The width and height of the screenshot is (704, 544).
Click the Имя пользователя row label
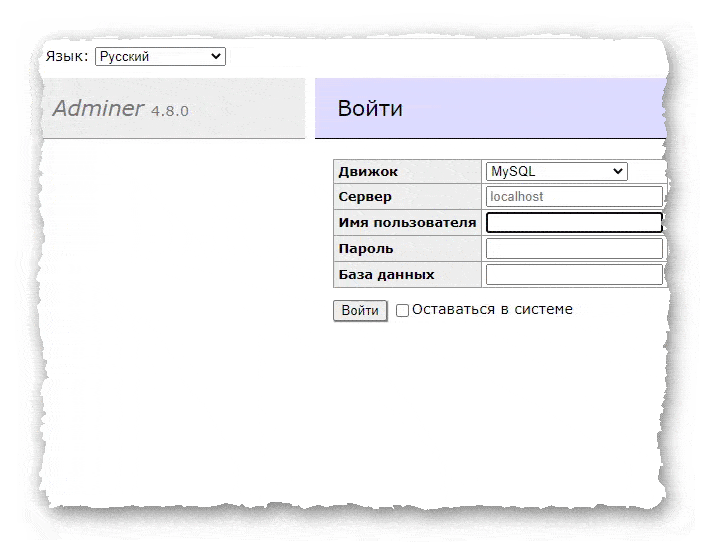tap(407, 223)
